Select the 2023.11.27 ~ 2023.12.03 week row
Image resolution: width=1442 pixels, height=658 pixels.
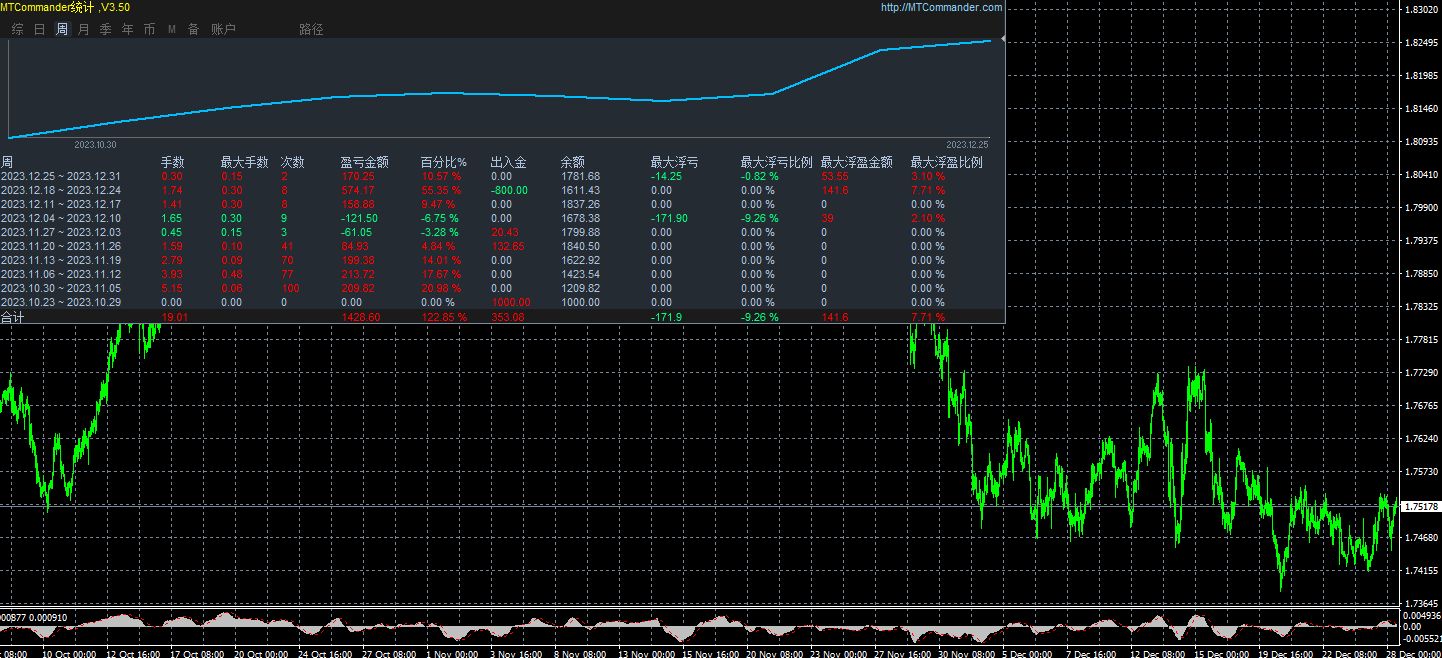503,232
